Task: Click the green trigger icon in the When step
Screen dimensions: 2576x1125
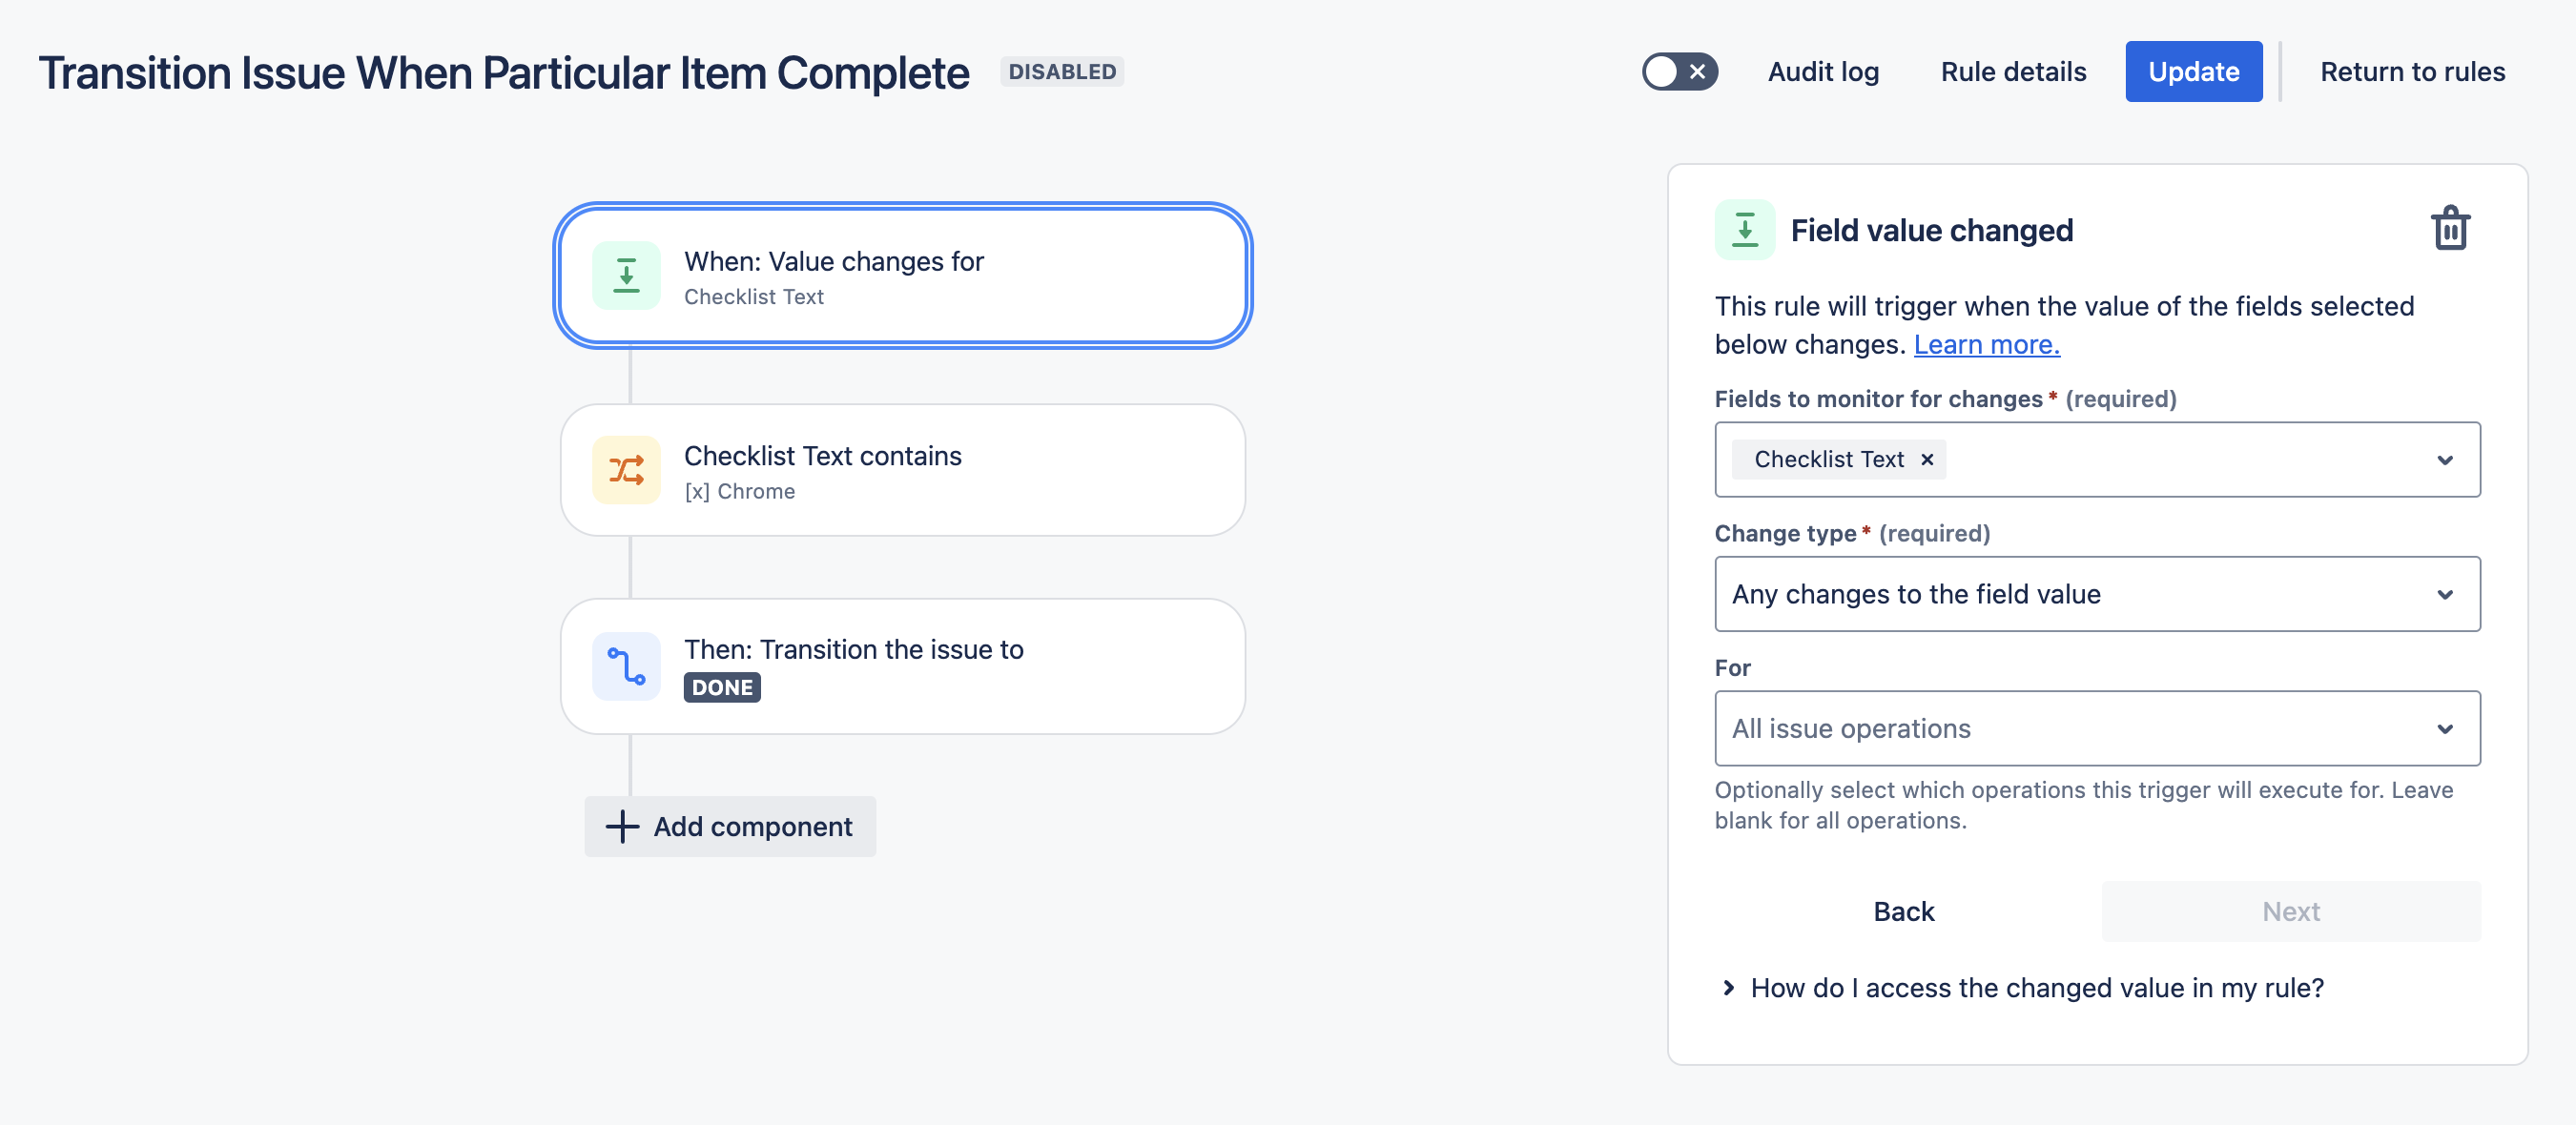Action: point(626,275)
